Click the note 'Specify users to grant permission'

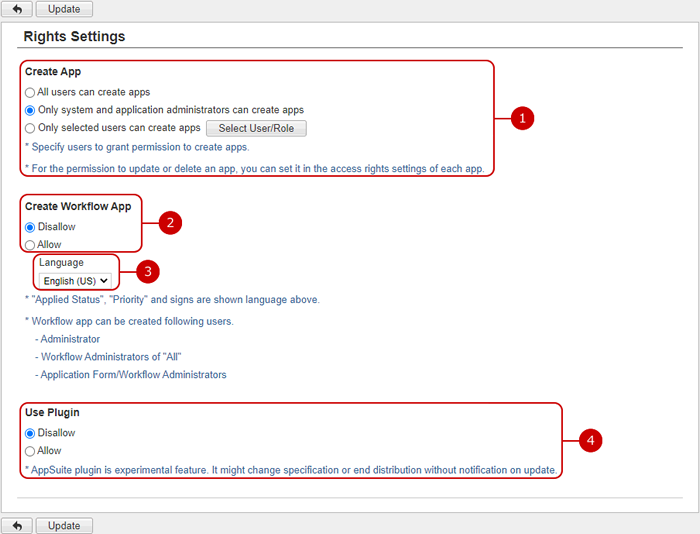[x=137, y=147]
